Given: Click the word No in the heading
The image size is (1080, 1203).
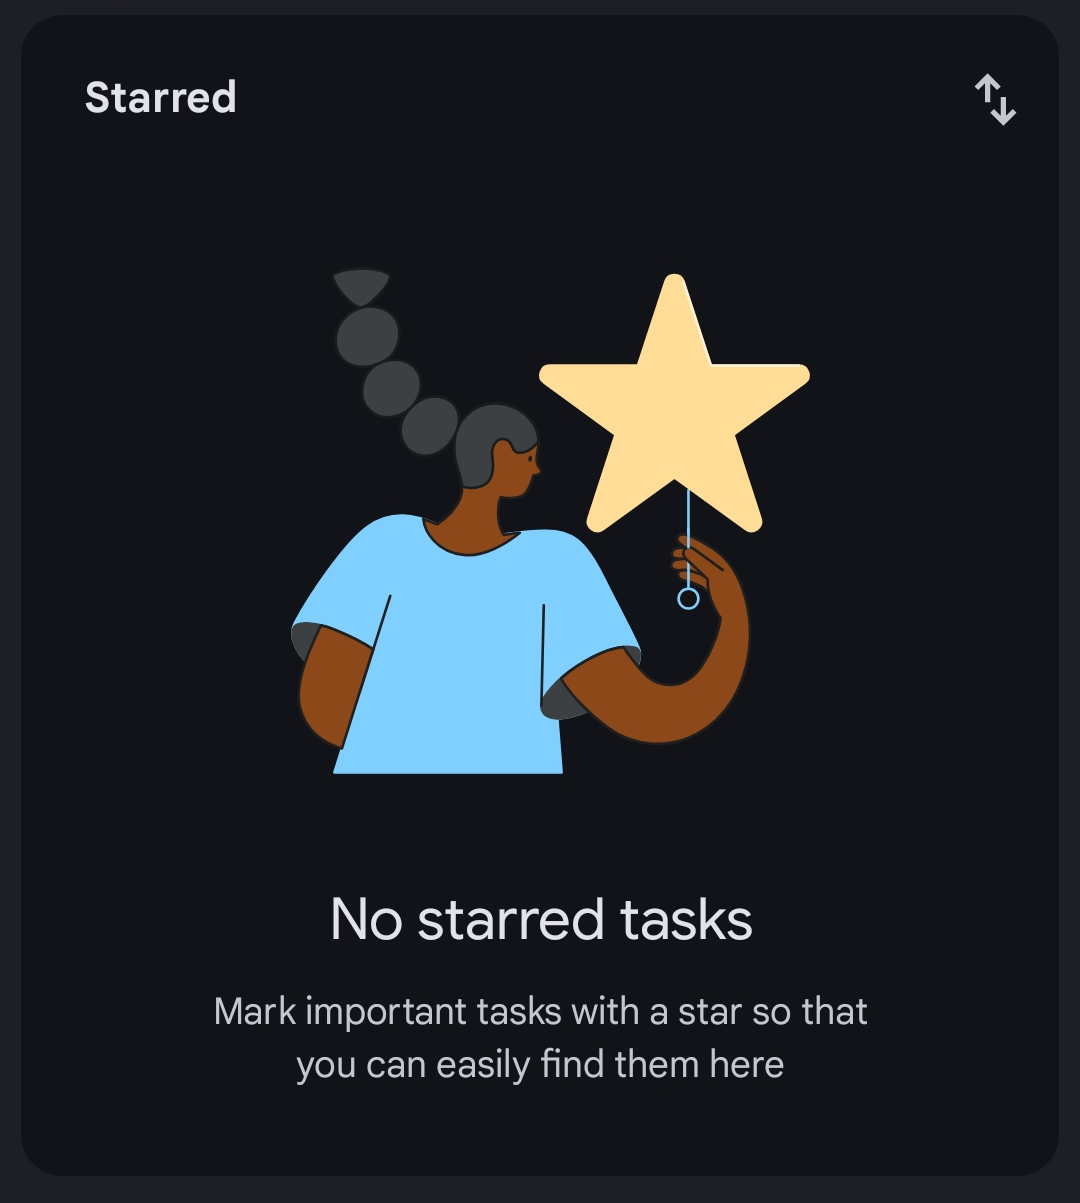Looking at the screenshot, I should click(366, 919).
